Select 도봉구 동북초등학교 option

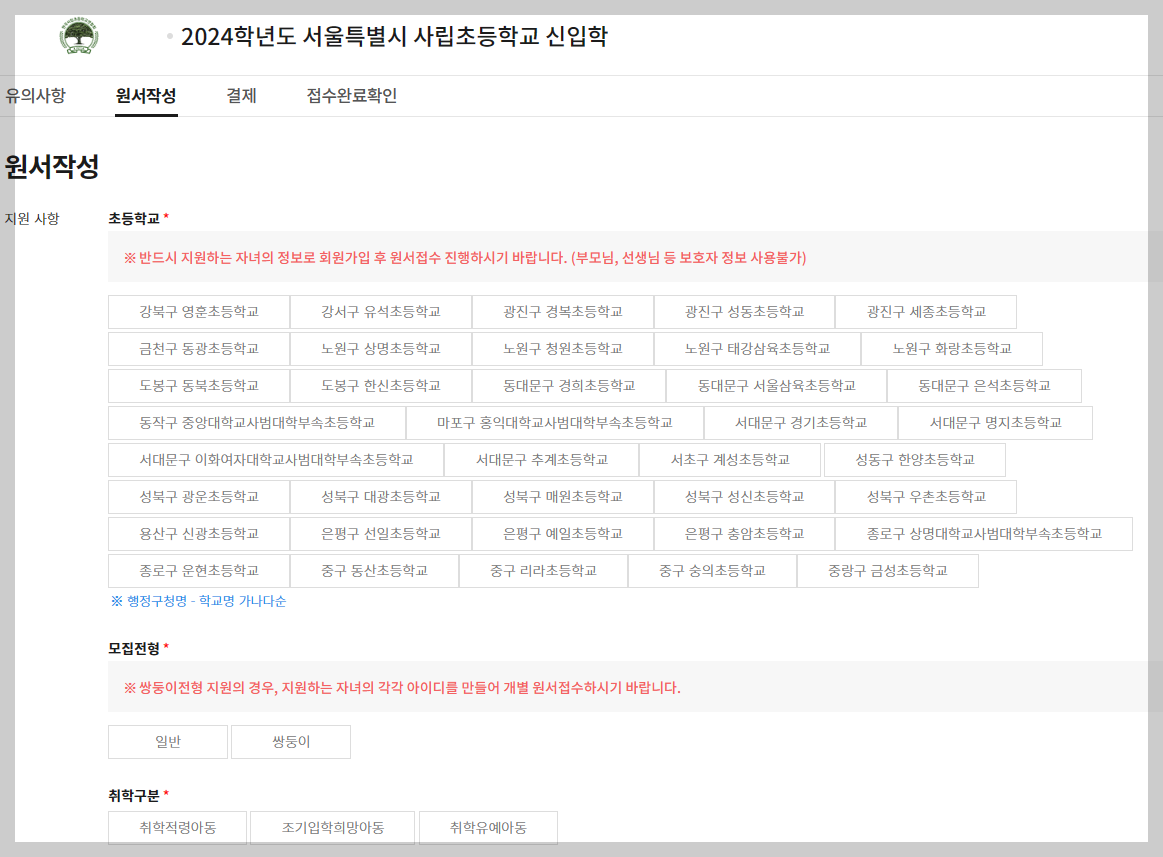pos(199,386)
